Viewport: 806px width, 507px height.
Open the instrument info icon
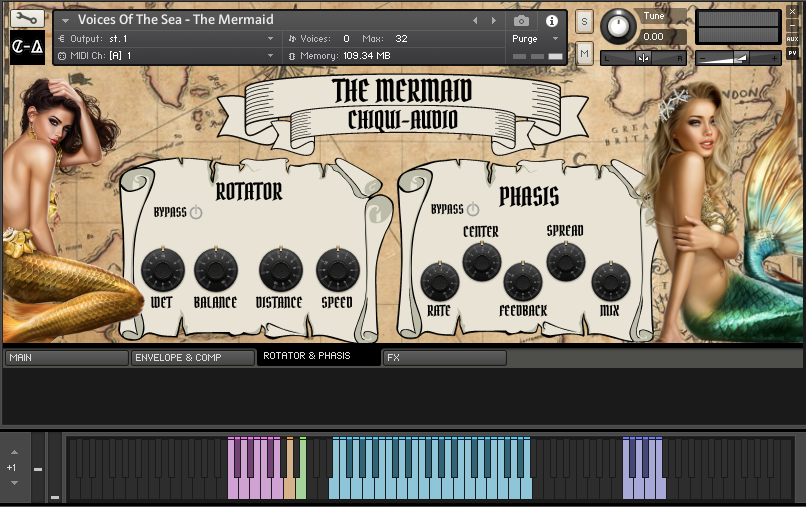tap(552, 20)
